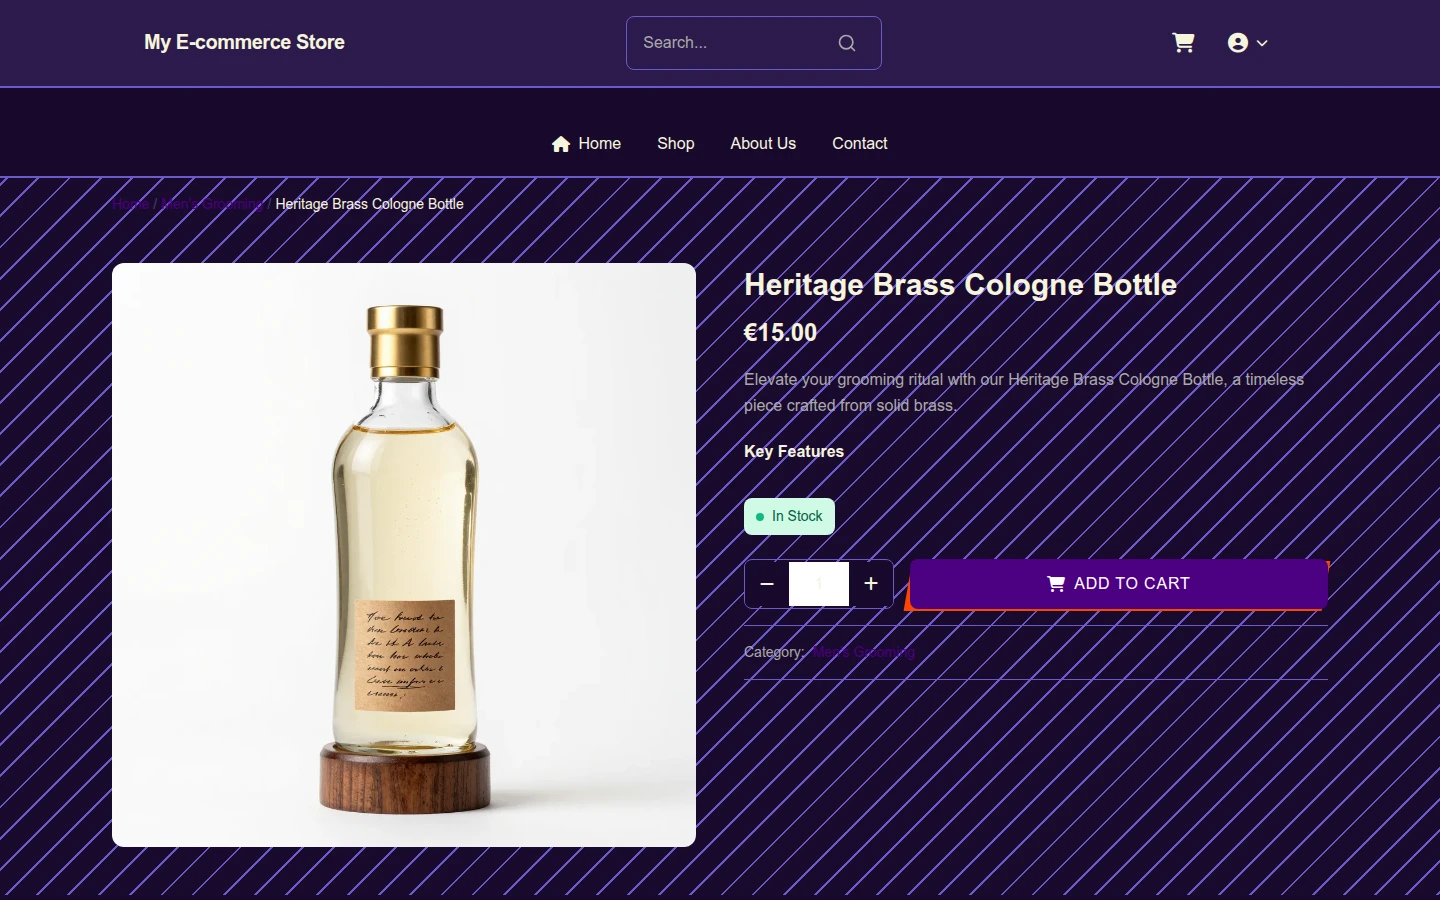Go to Home in the navigation bar
Viewport: 1440px width, 900px height.
586,144
